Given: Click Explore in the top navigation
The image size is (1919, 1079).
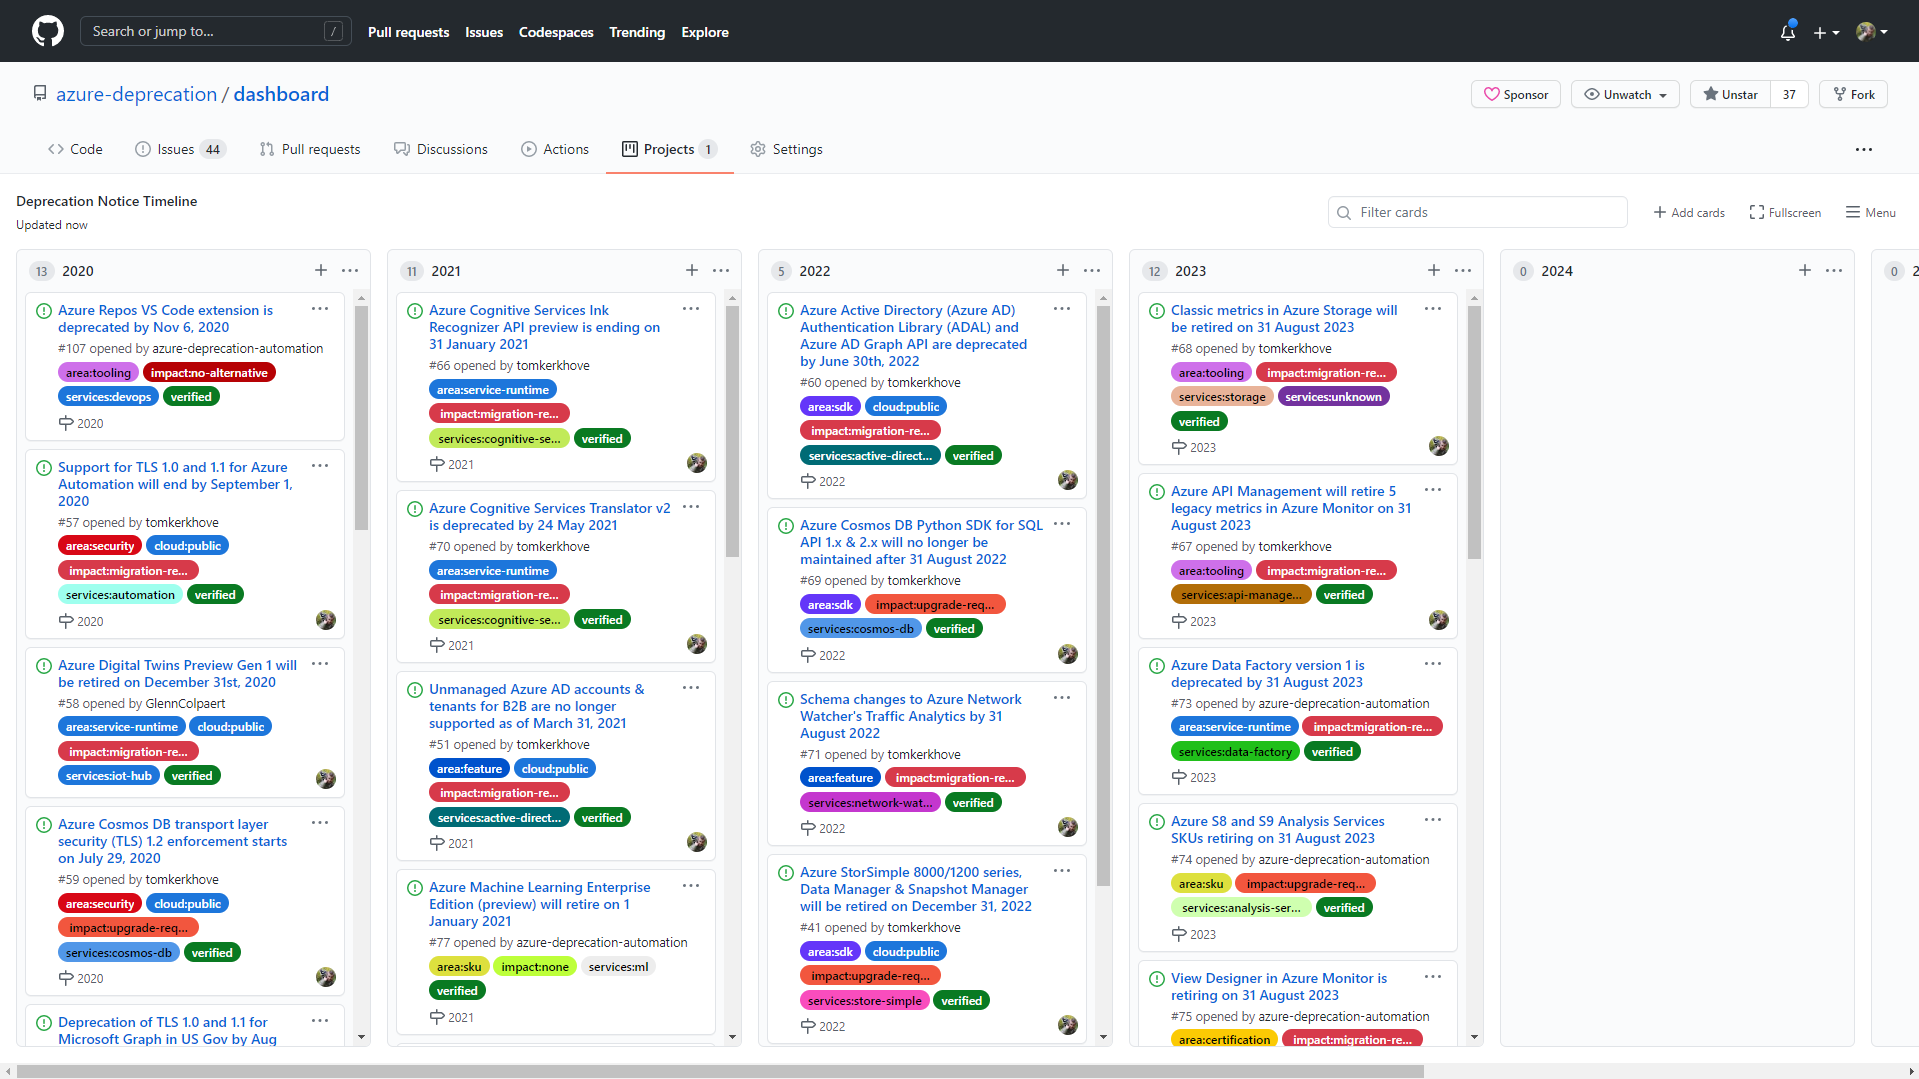Looking at the screenshot, I should click(x=705, y=32).
